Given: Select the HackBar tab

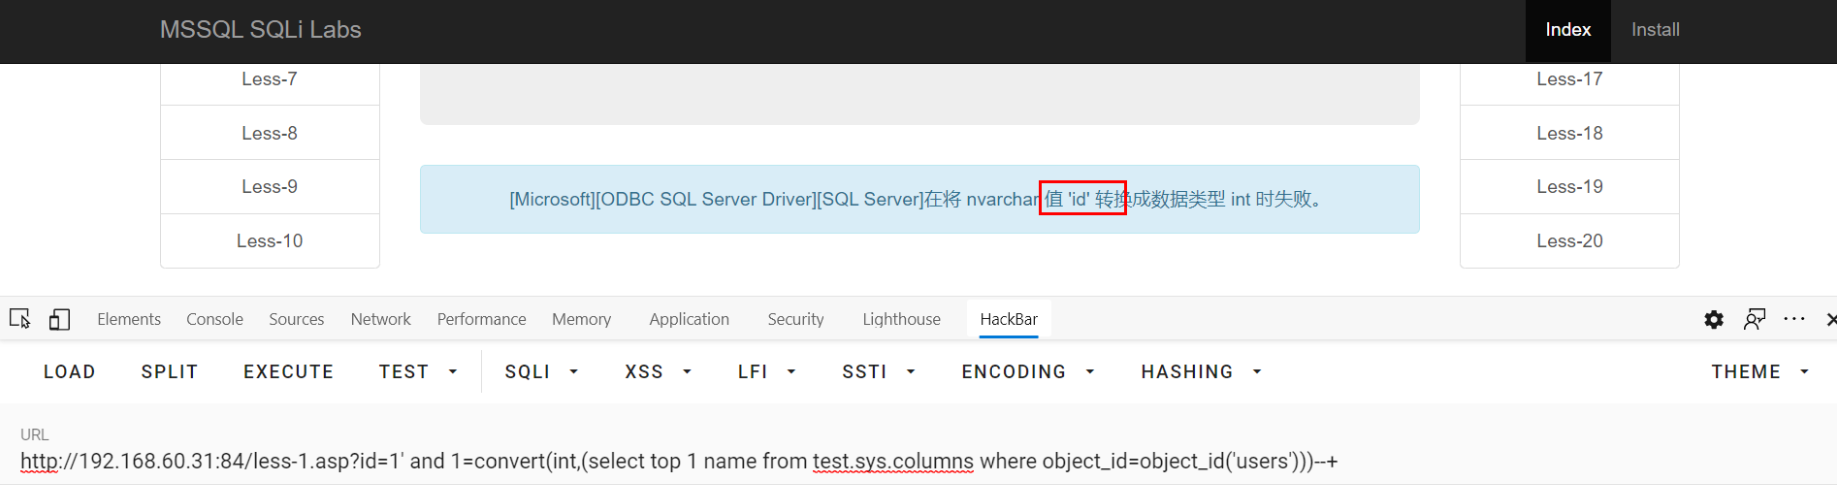Looking at the screenshot, I should pyautogui.click(x=1009, y=319).
